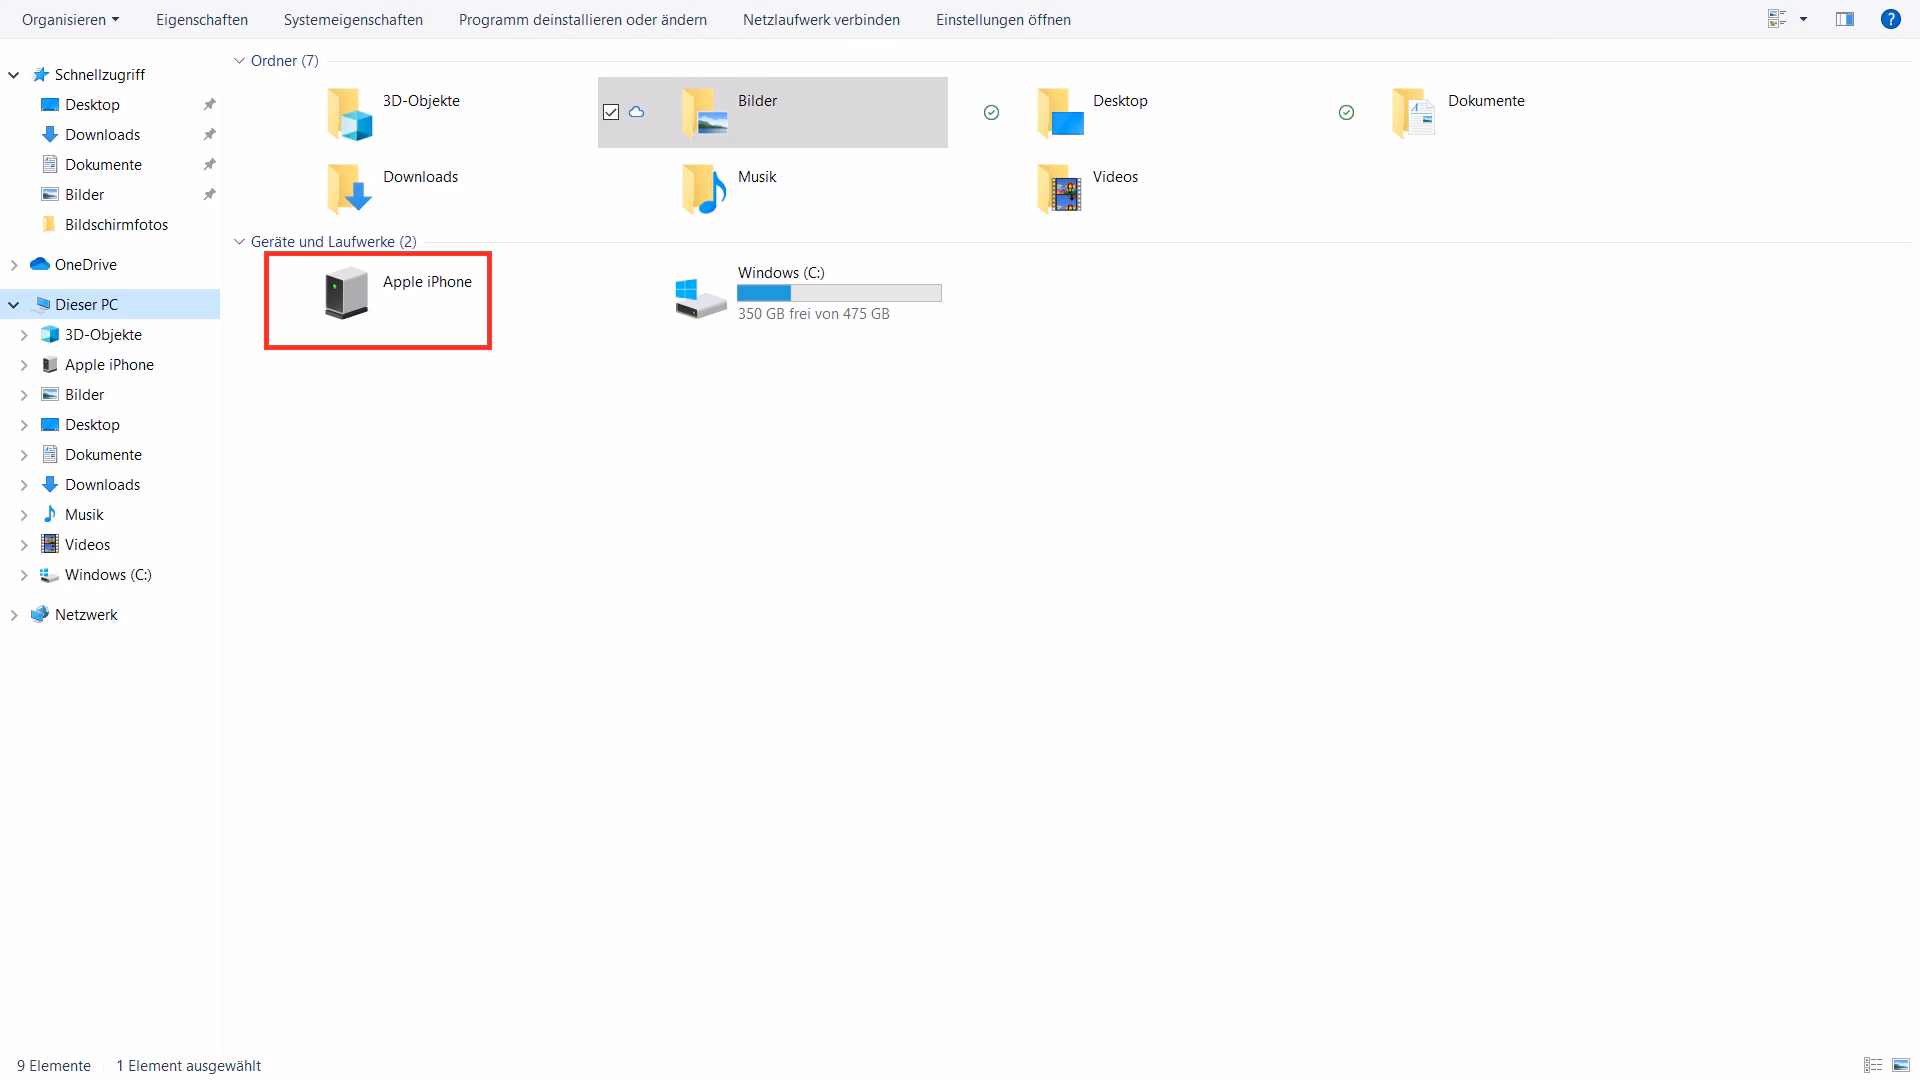
Task: Switch to large icons view in status bar
Action: (1901, 1065)
